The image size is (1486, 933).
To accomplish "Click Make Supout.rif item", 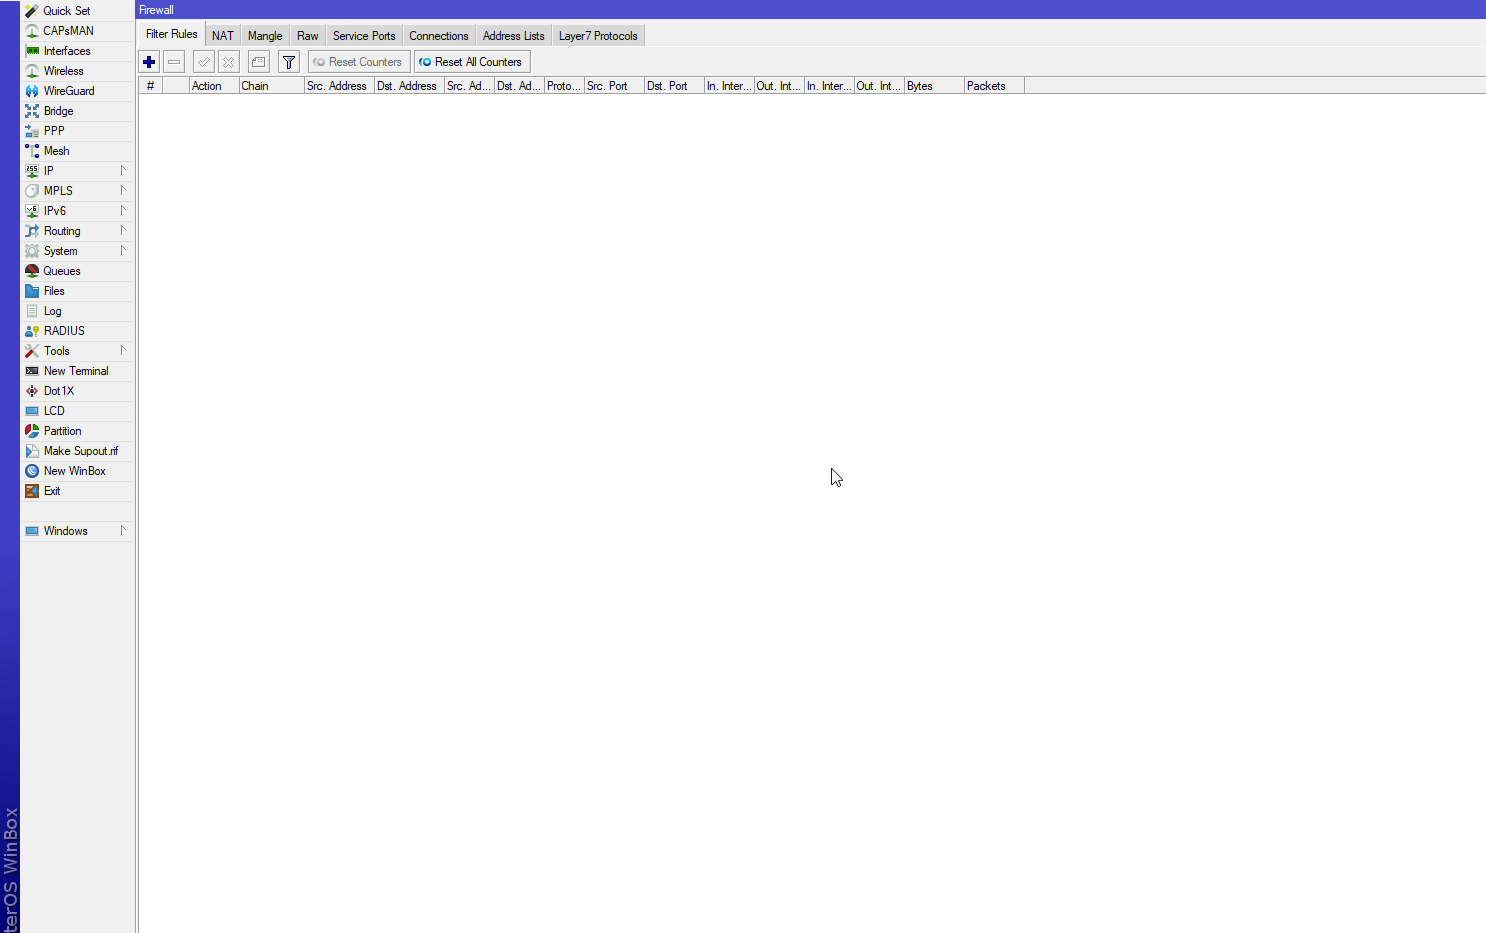I will click(78, 451).
